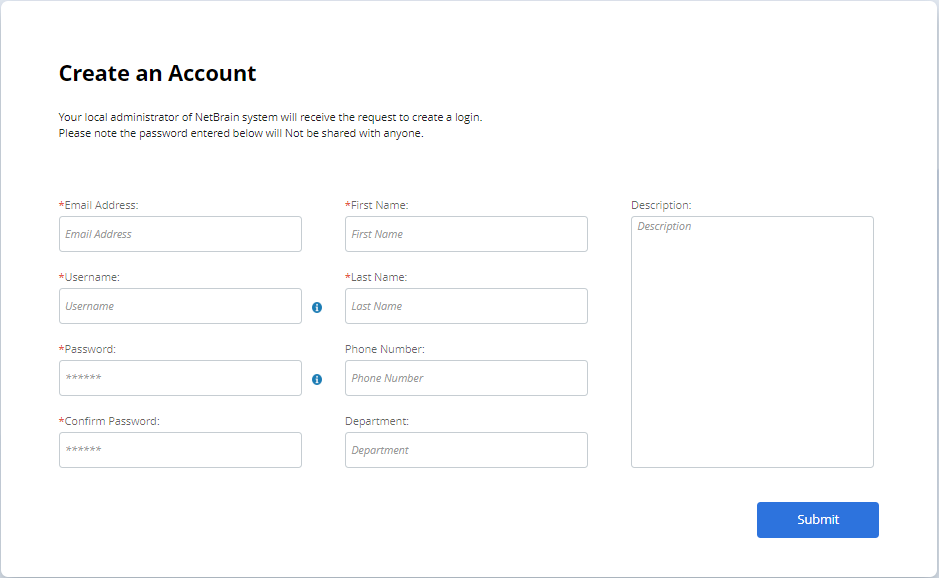Click the Phone Number input field
The height and width of the screenshot is (578, 939).
(x=466, y=377)
